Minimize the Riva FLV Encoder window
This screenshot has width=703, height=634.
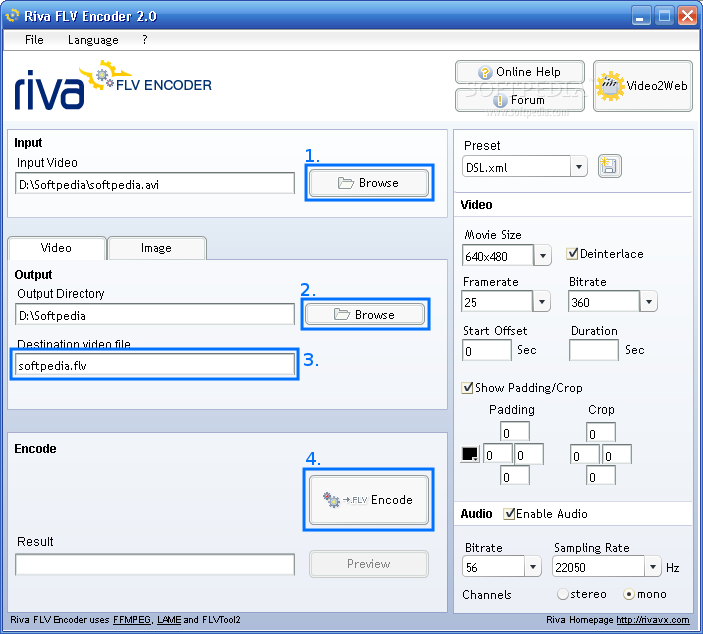coord(641,16)
